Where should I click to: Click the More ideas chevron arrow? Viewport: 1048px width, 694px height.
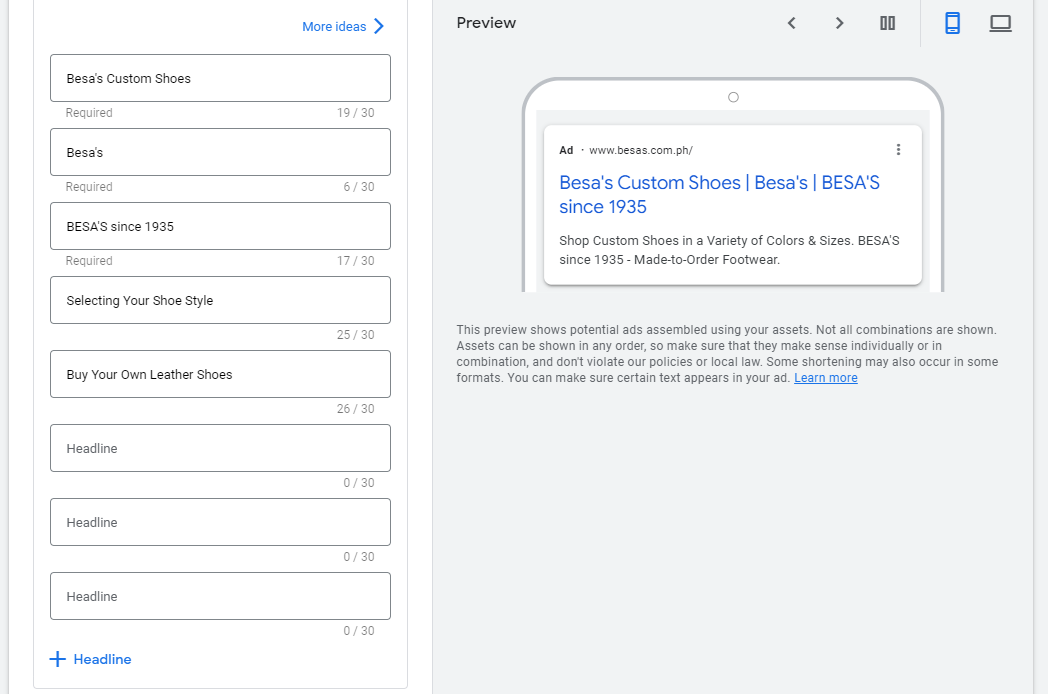pos(379,26)
